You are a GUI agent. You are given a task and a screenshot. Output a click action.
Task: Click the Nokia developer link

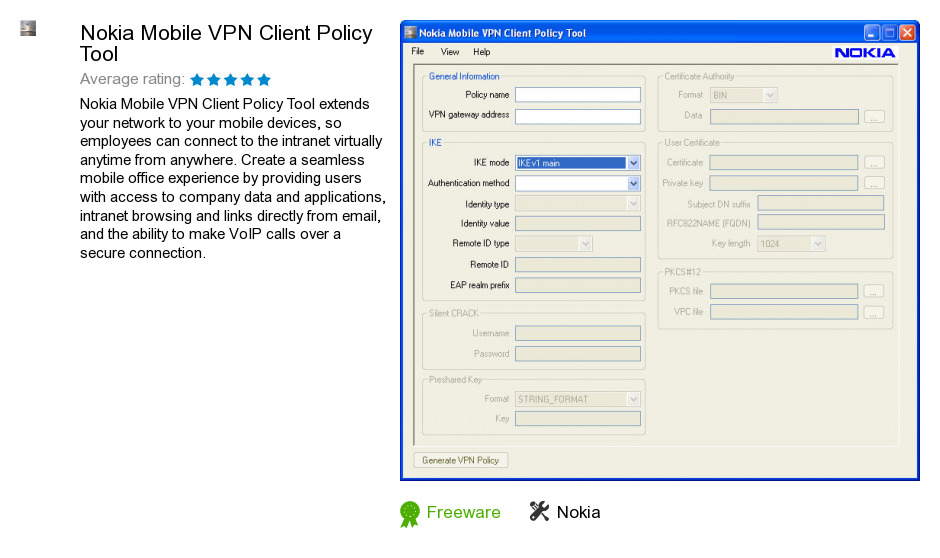point(579,512)
